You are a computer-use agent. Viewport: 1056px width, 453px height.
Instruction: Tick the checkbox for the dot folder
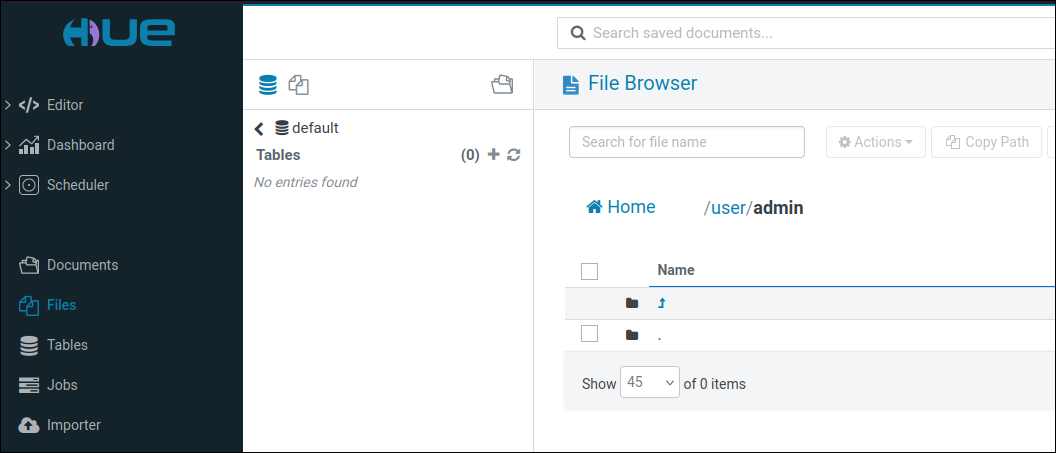[x=589, y=333]
